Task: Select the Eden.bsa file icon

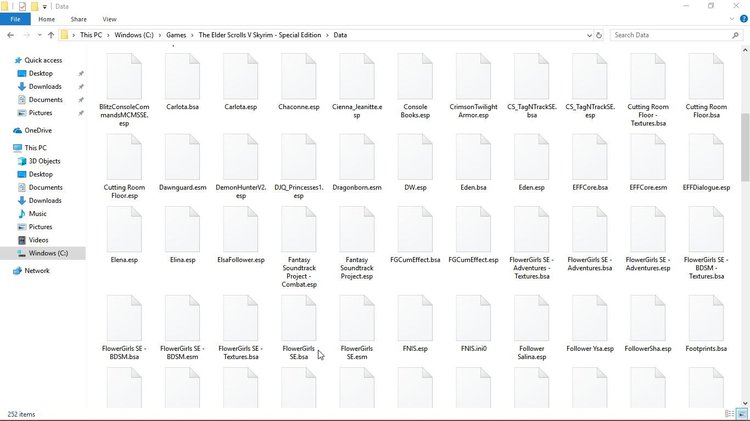Action: [474, 157]
